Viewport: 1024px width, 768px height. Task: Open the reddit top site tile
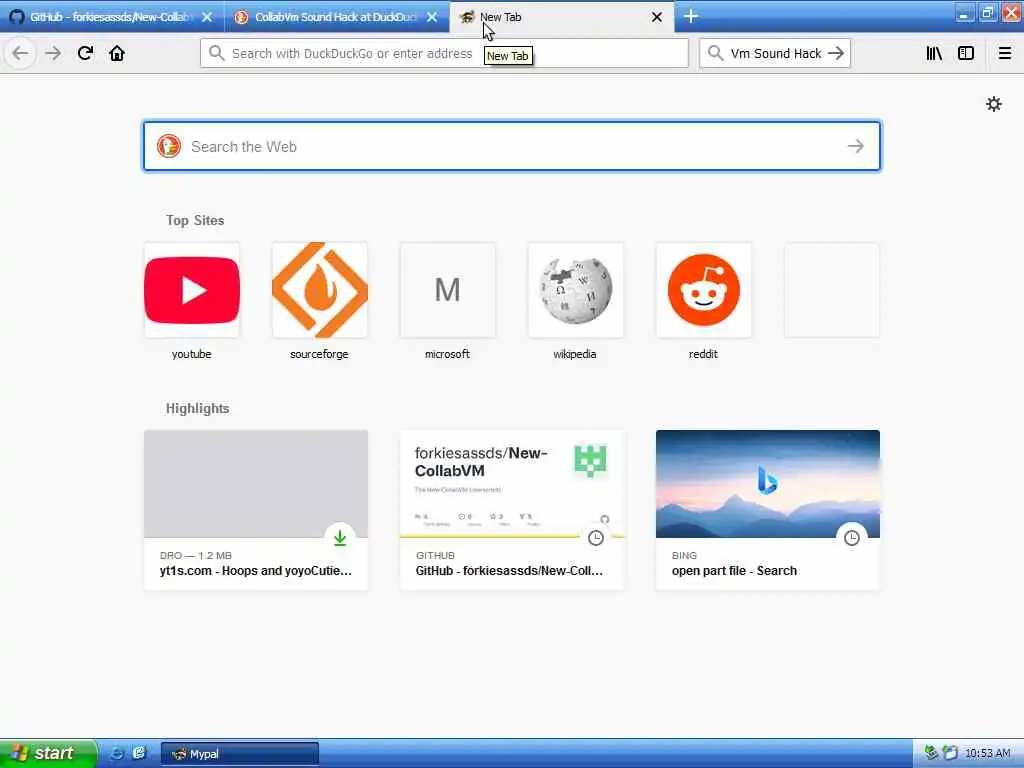coord(703,290)
